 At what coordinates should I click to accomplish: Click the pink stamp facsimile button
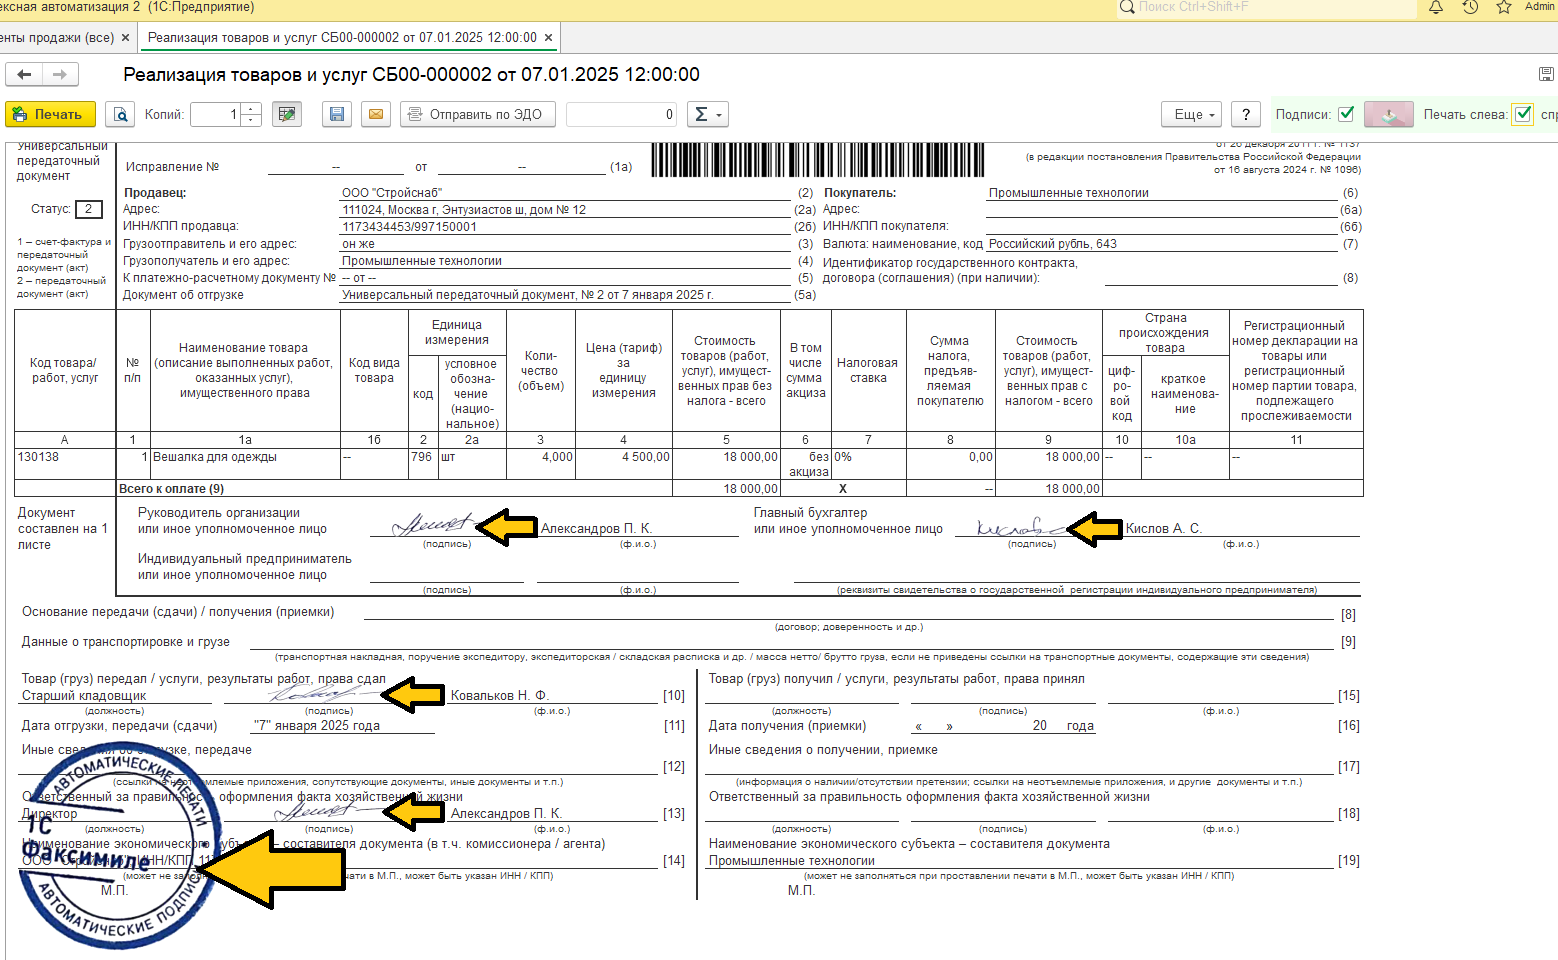[x=1388, y=114]
